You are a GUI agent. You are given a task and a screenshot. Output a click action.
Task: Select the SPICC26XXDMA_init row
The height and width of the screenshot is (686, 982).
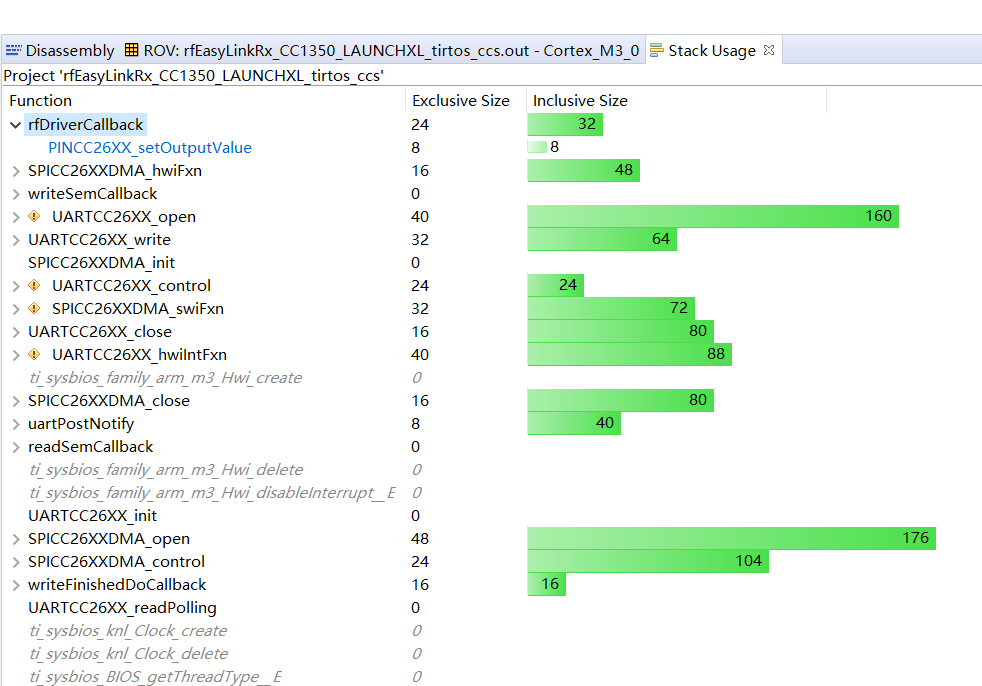(101, 263)
